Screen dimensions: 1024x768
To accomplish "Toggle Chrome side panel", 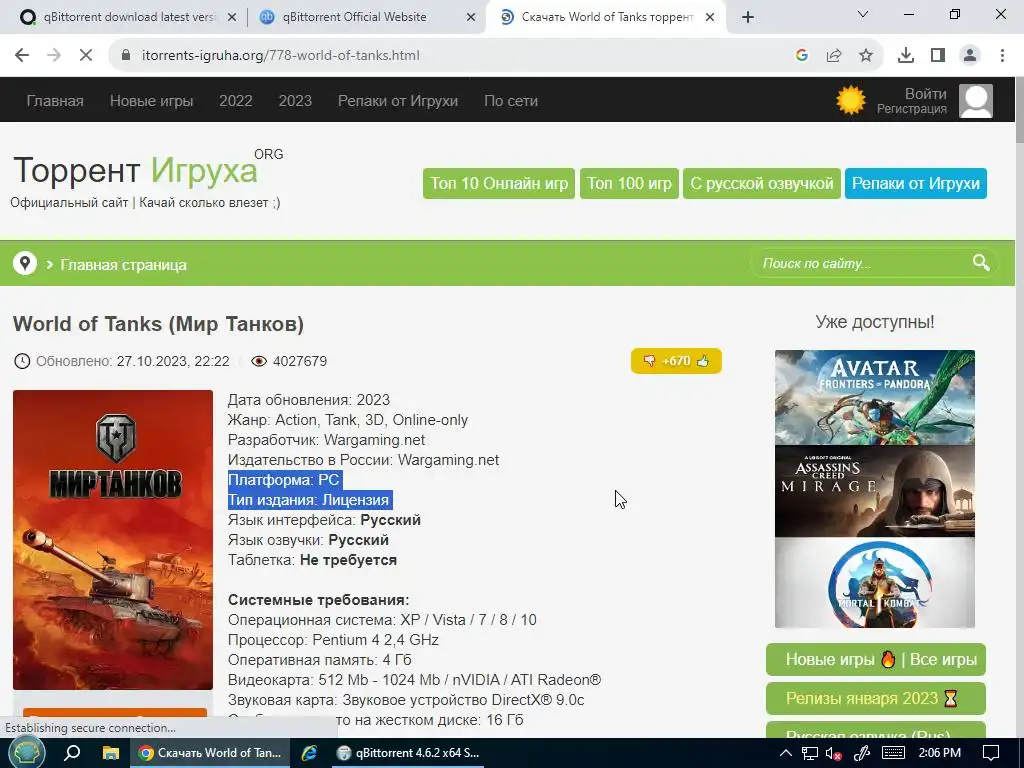I will point(938,56).
